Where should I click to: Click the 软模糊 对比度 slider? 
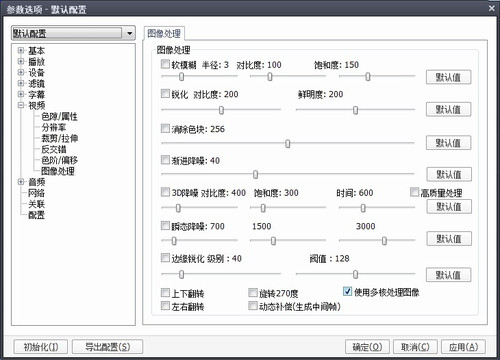pyautogui.click(x=288, y=77)
